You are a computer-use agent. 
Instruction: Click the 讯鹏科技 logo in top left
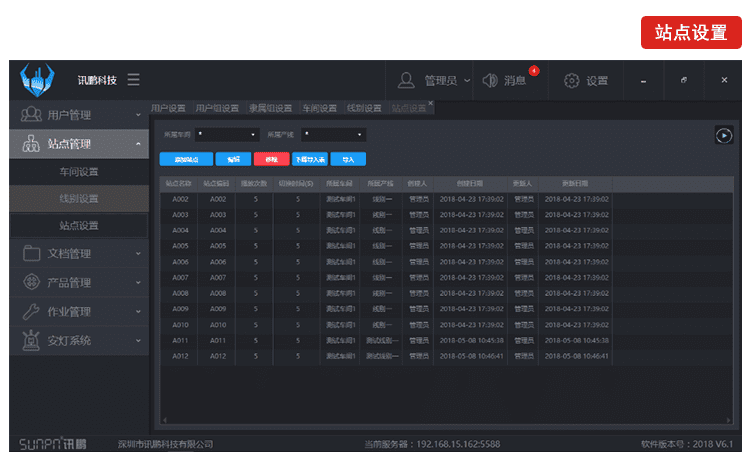38,79
